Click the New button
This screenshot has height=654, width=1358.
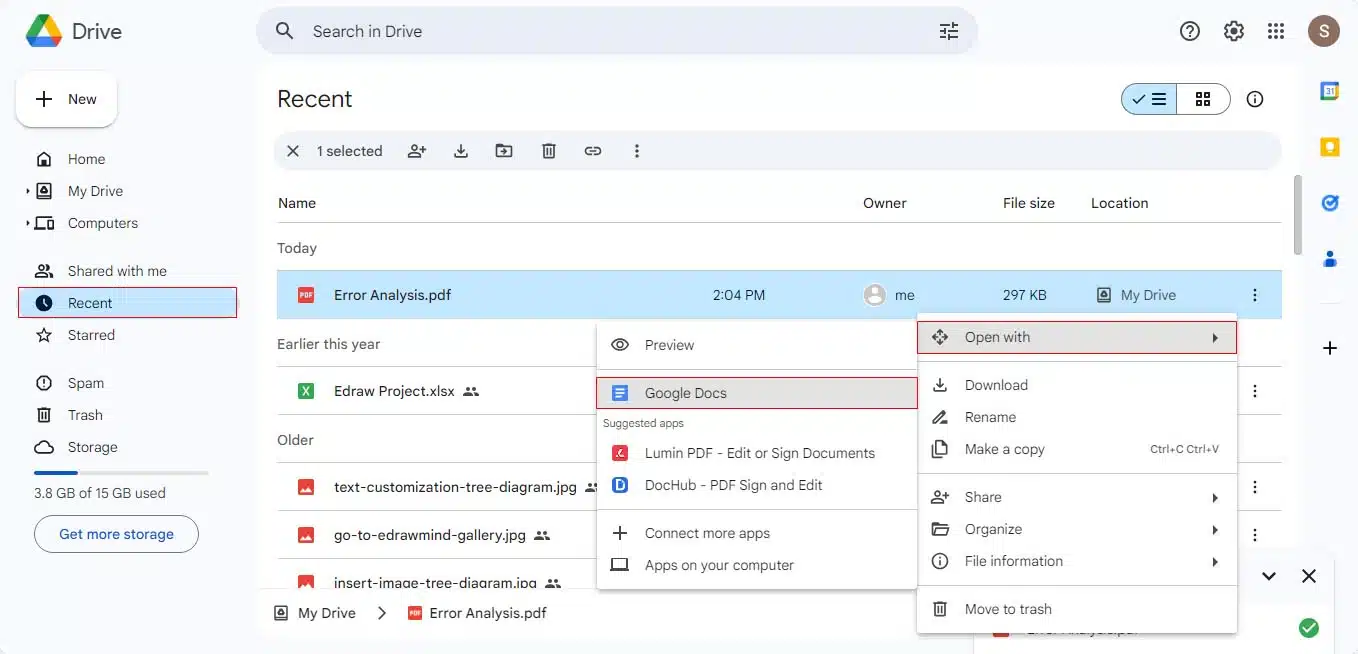[66, 99]
